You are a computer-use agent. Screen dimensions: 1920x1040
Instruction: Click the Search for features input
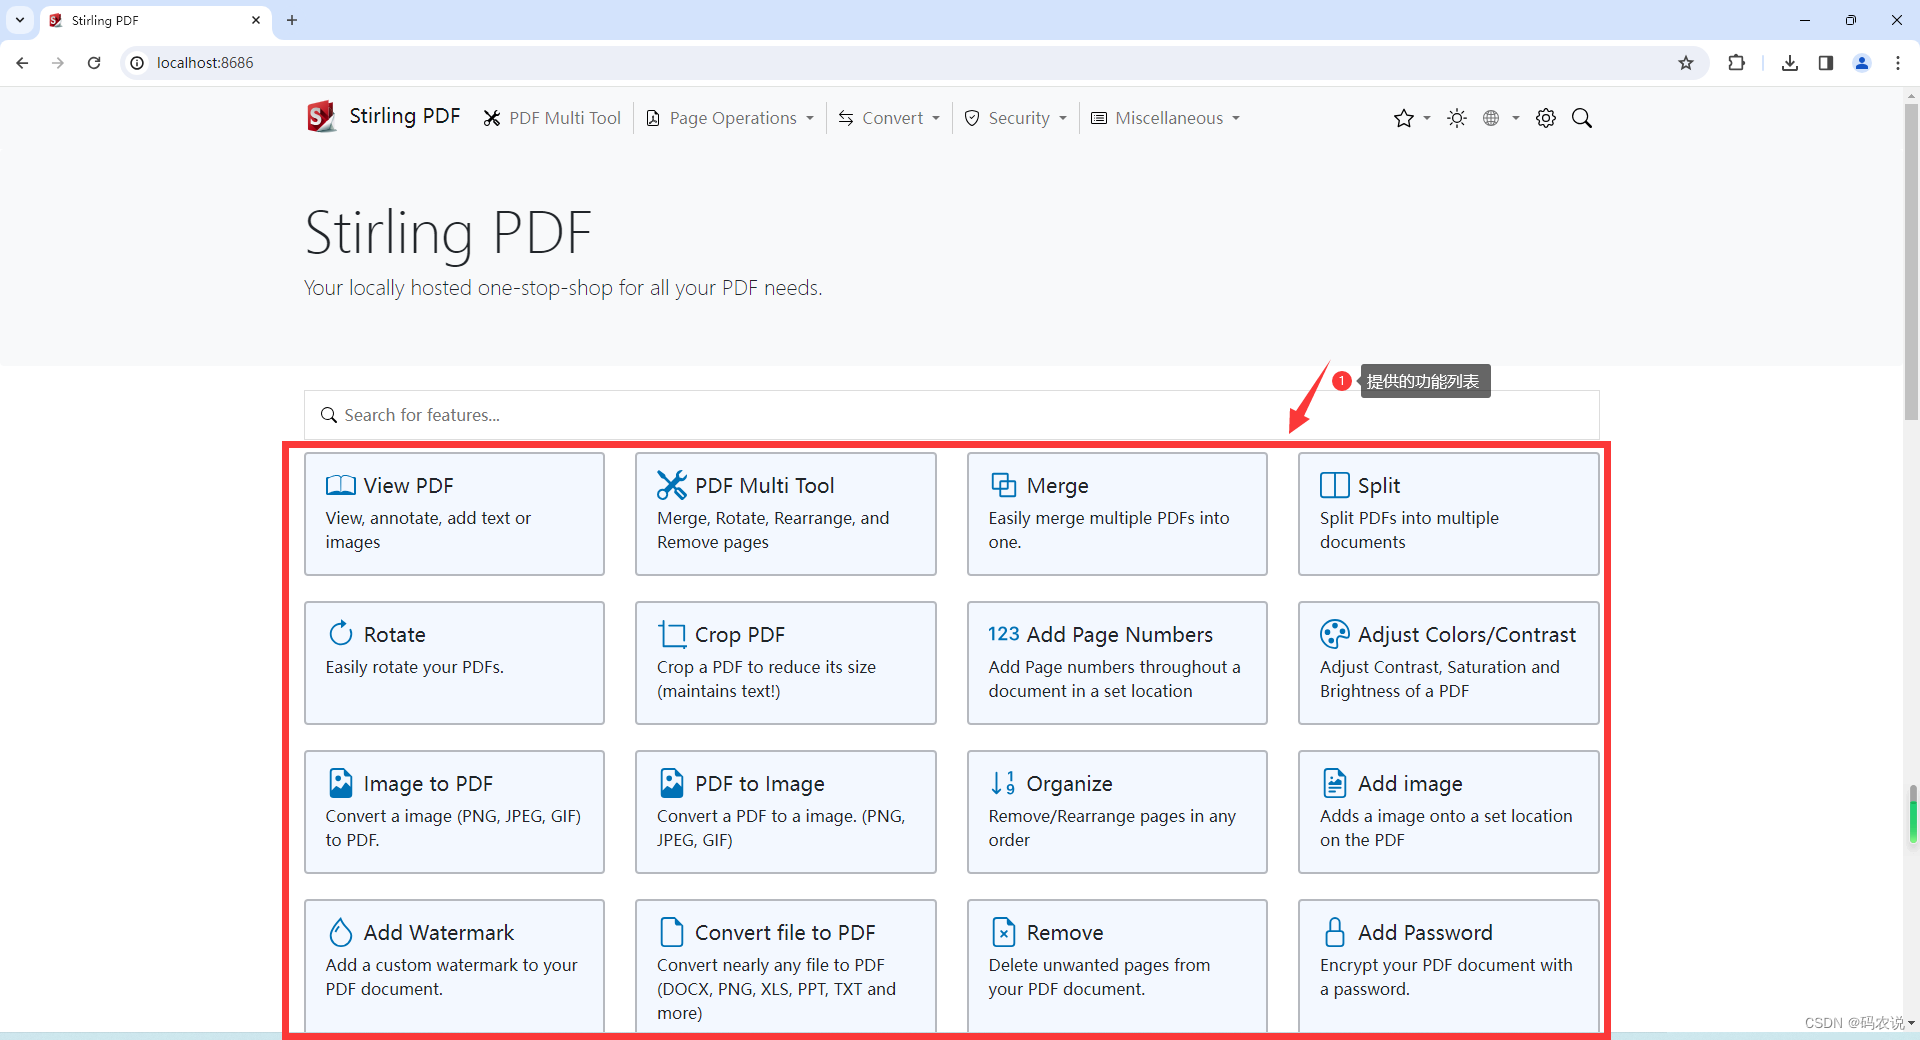pos(952,415)
